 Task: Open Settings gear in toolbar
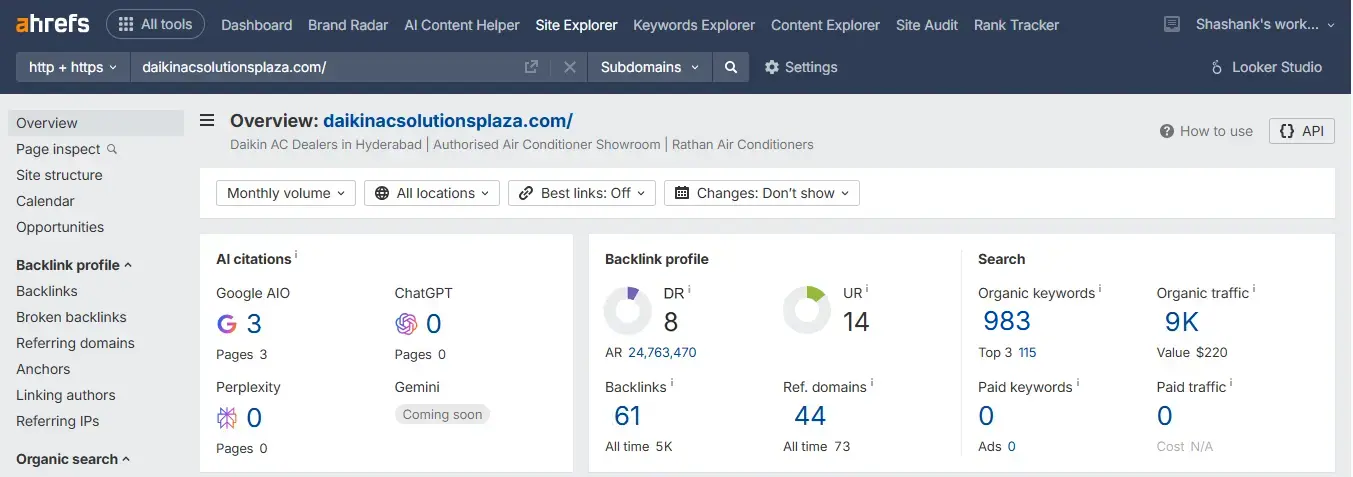click(x=800, y=67)
